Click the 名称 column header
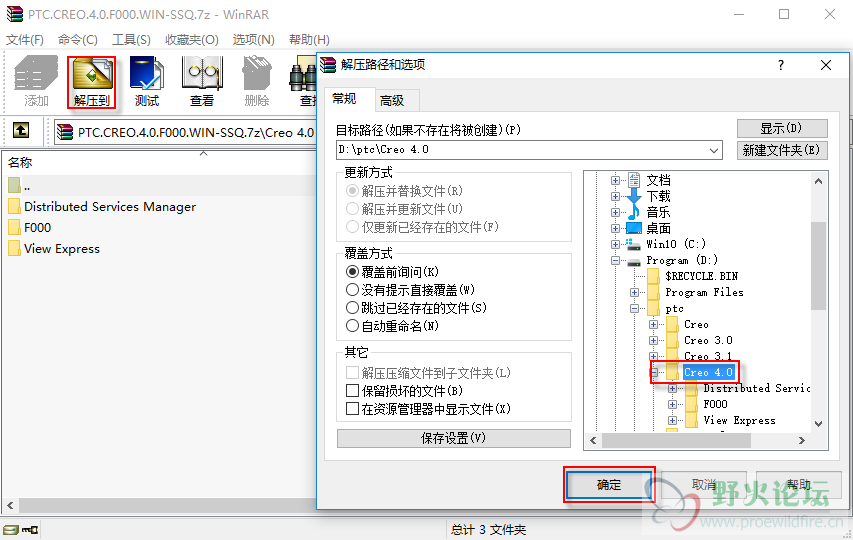 [20, 163]
